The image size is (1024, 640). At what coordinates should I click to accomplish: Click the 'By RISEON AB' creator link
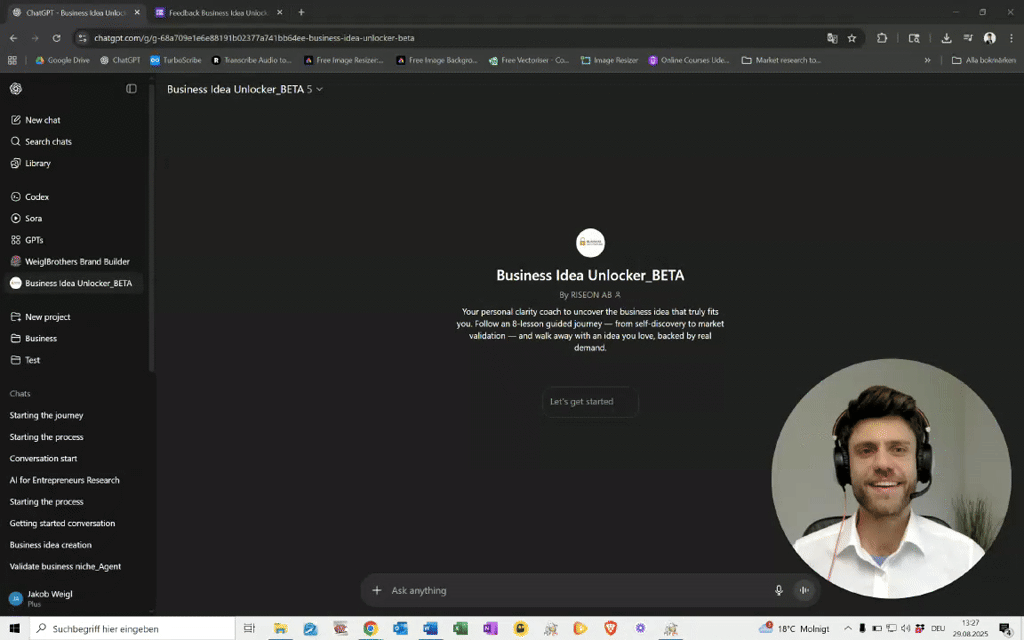point(590,295)
